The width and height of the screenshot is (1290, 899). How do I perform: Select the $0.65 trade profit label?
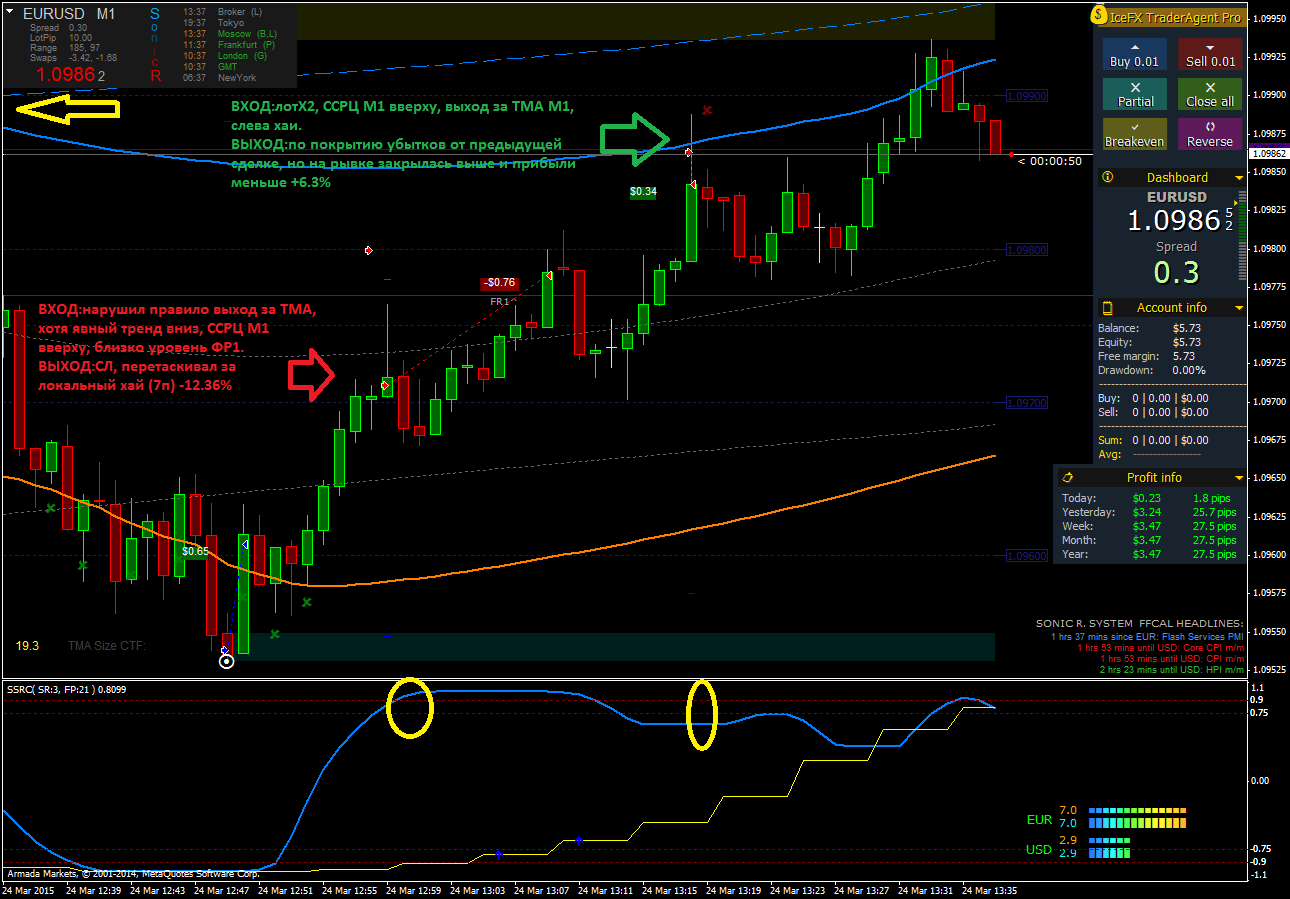click(195, 550)
